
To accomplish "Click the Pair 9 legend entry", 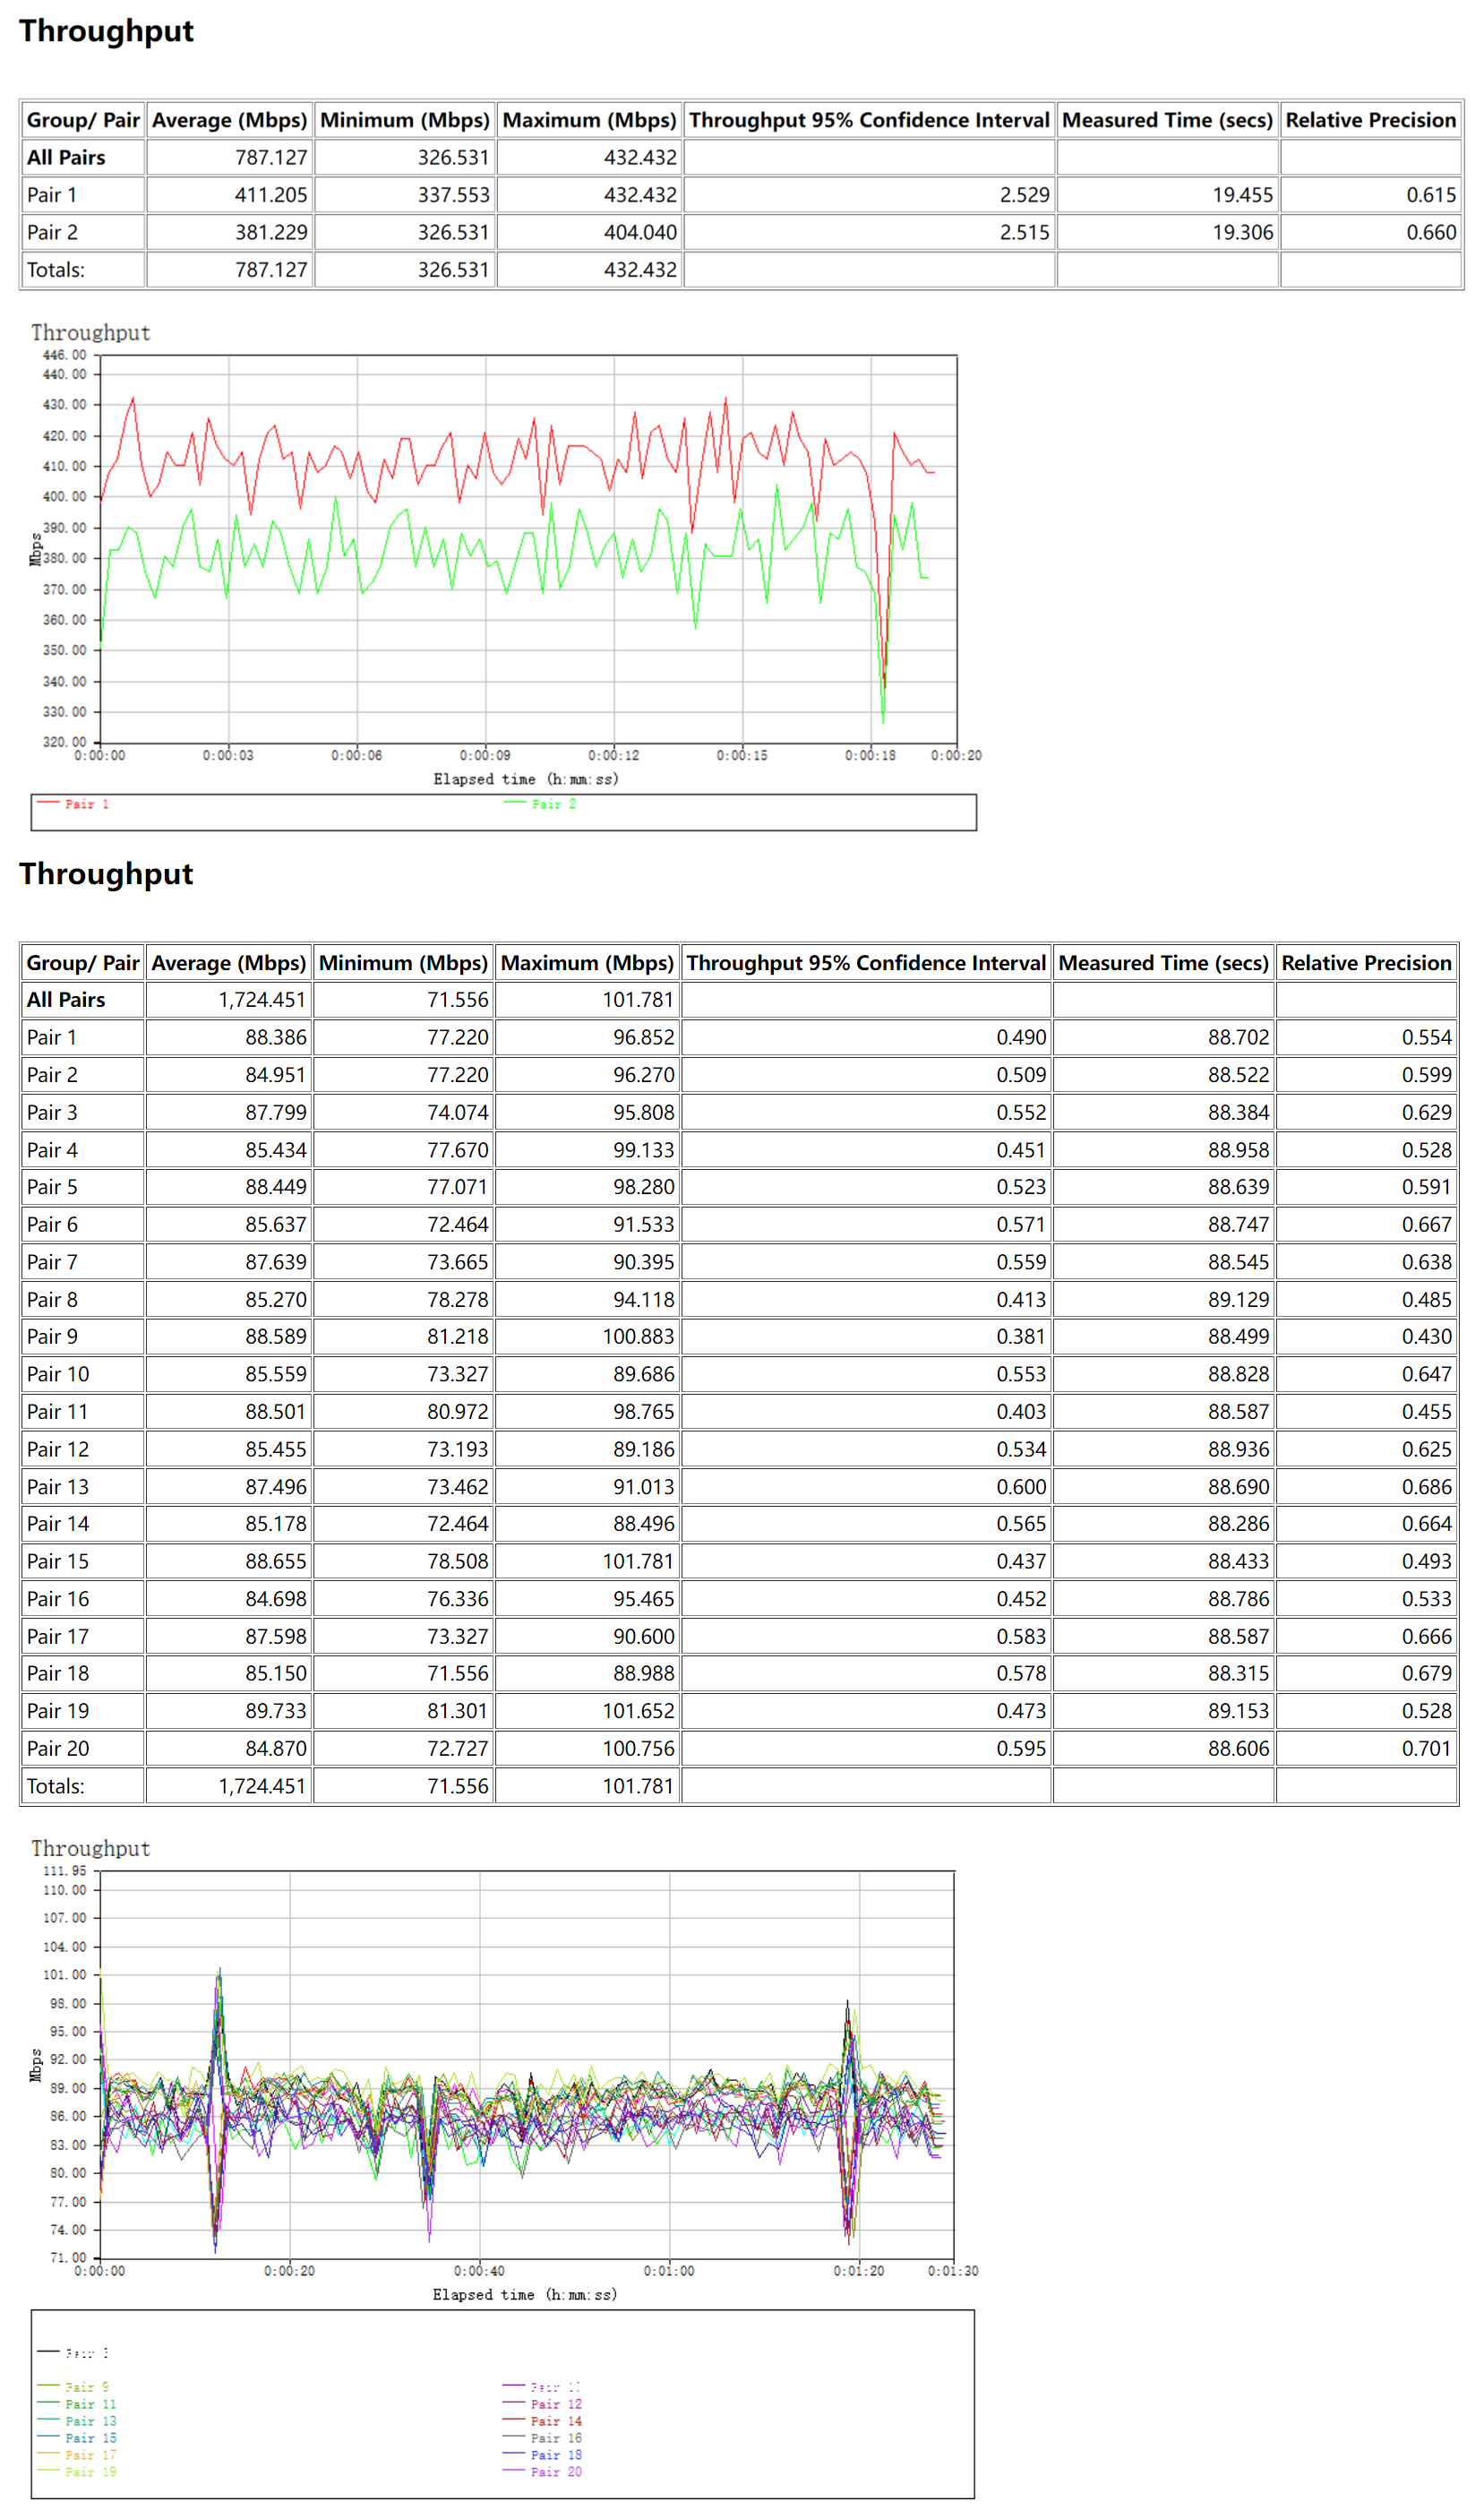I will 74,2387.
